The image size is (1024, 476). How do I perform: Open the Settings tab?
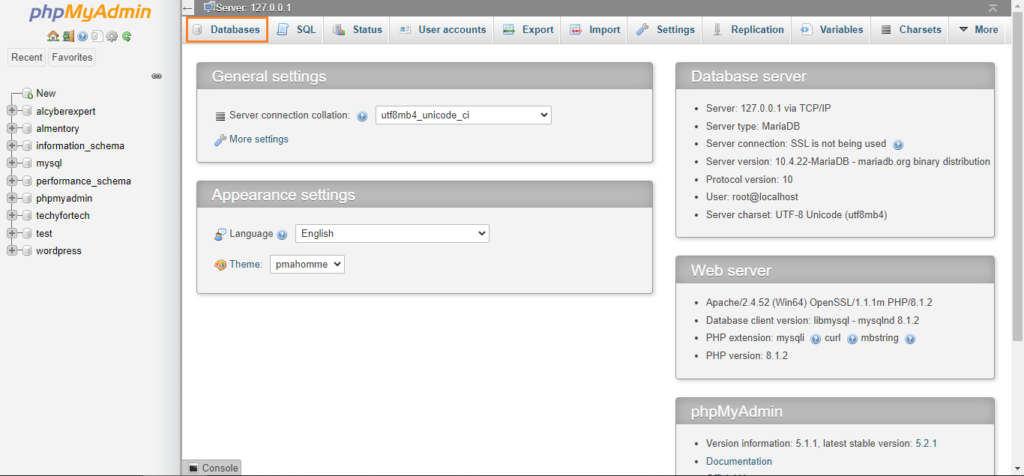pyautogui.click(x=666, y=29)
